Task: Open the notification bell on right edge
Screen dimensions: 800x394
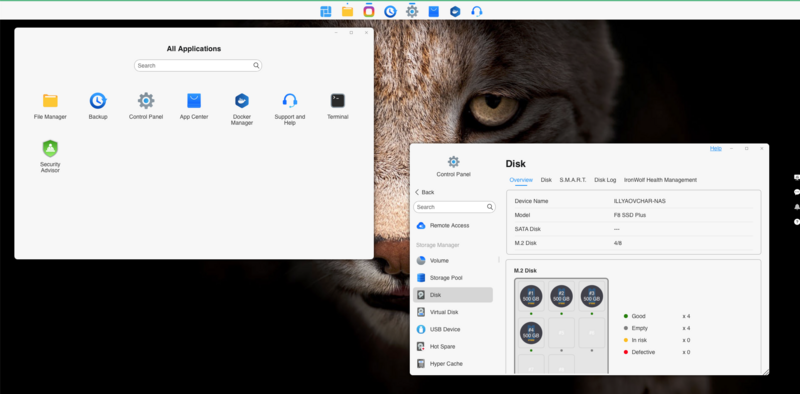Action: (x=796, y=207)
